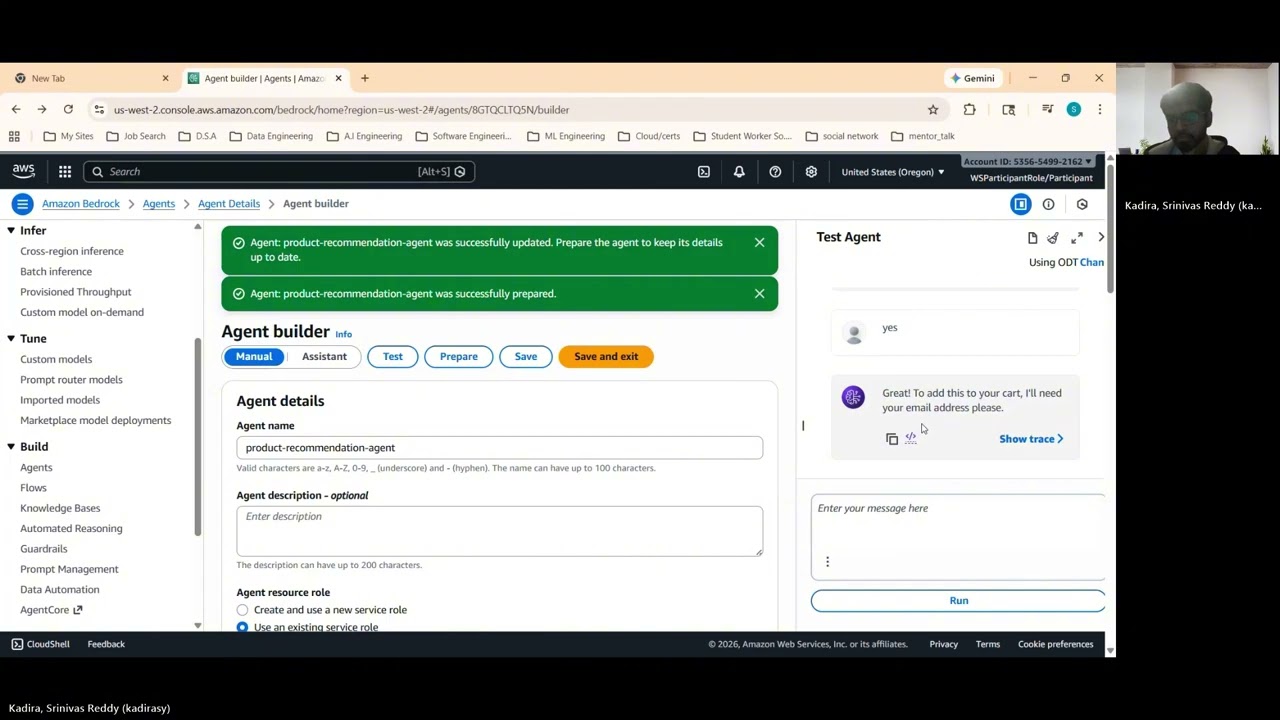The image size is (1280, 720).
Task: Open a new browser tab with plus
Action: [365, 78]
